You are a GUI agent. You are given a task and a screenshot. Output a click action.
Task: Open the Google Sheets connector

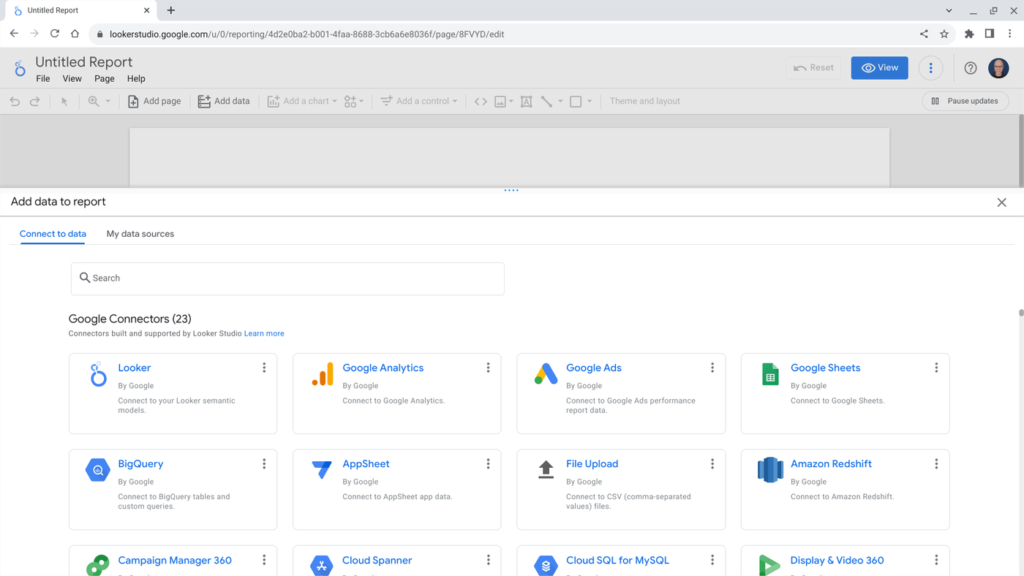[x=770, y=375]
